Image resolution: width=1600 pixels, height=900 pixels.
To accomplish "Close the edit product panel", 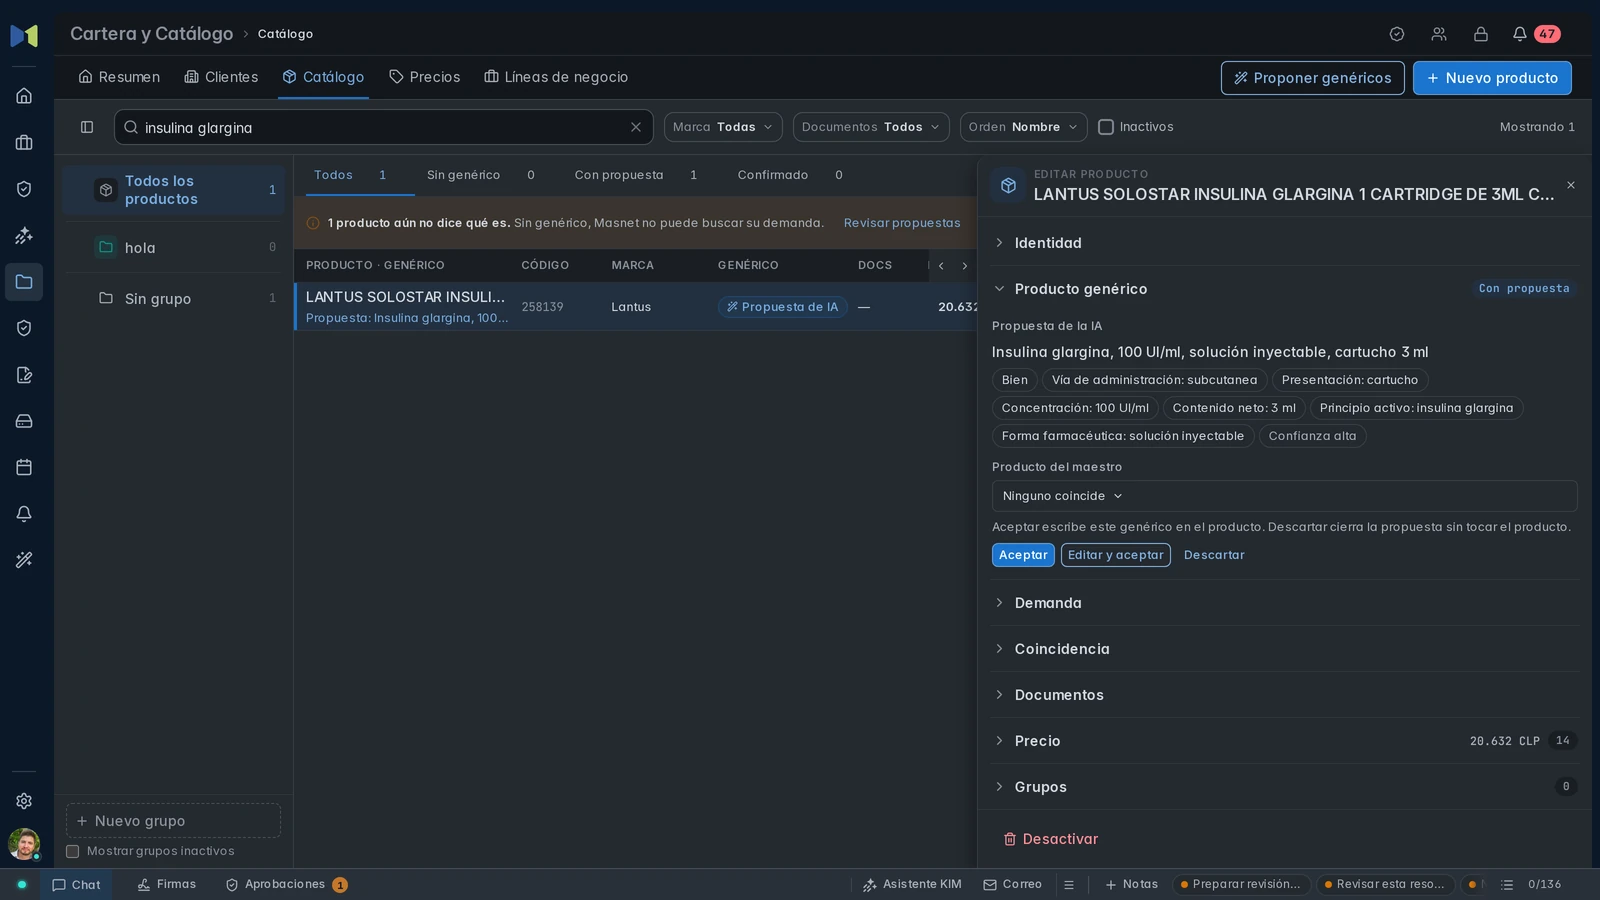I will point(1571,185).
